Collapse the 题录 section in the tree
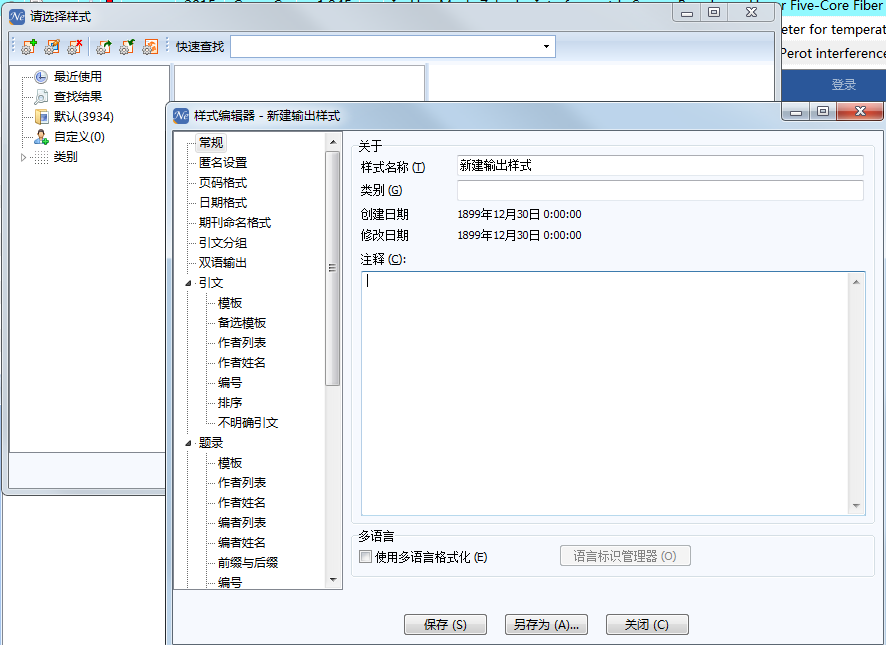This screenshot has height=645, width=886. pyautogui.click(x=189, y=443)
